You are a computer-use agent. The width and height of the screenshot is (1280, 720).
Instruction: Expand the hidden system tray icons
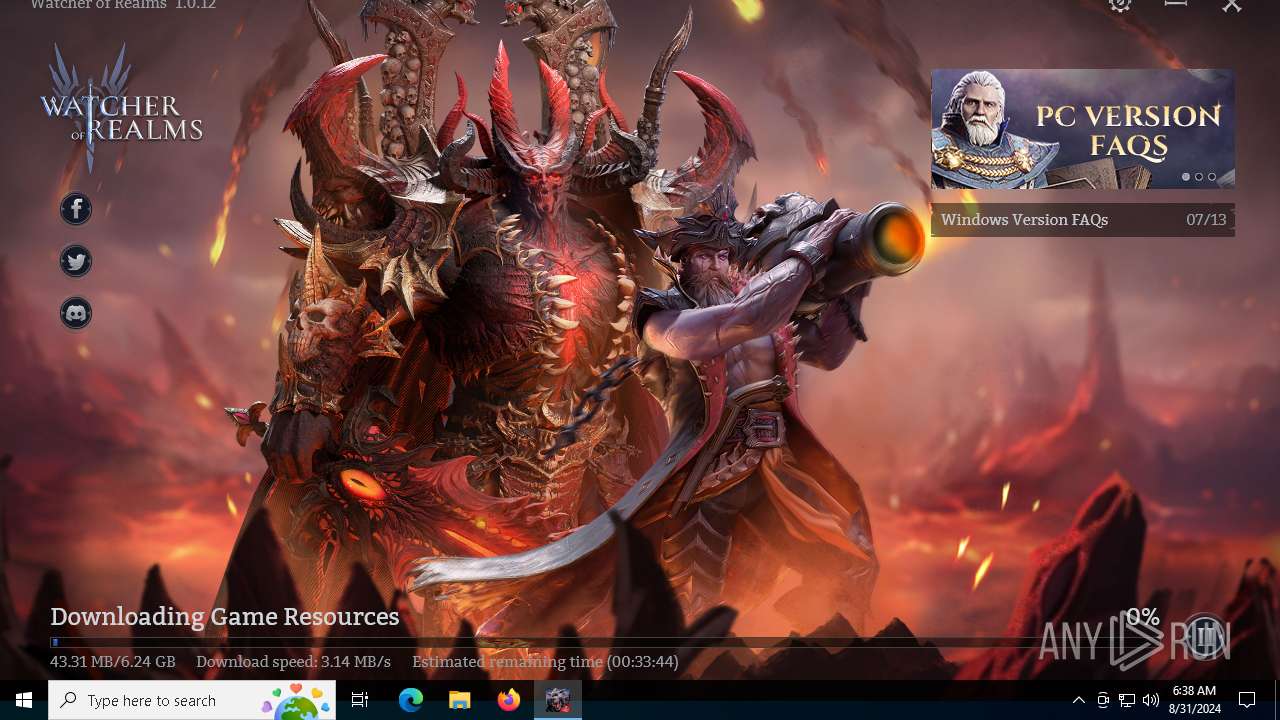[1078, 700]
